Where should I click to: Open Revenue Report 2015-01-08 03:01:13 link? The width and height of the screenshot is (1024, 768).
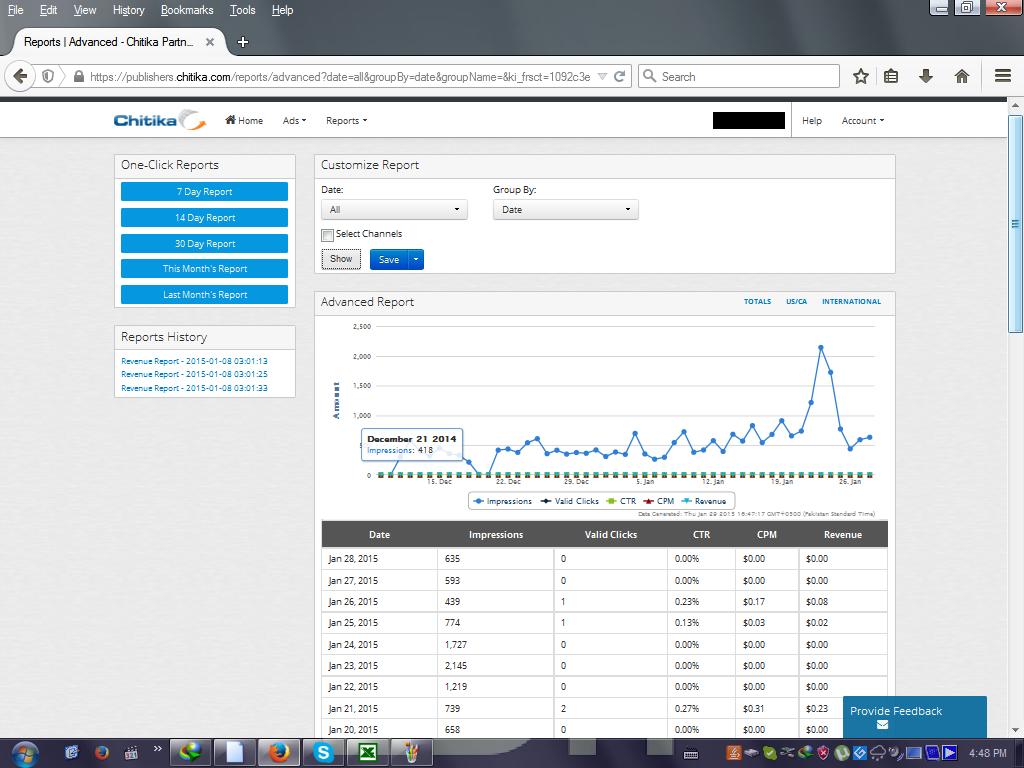[x=194, y=361]
